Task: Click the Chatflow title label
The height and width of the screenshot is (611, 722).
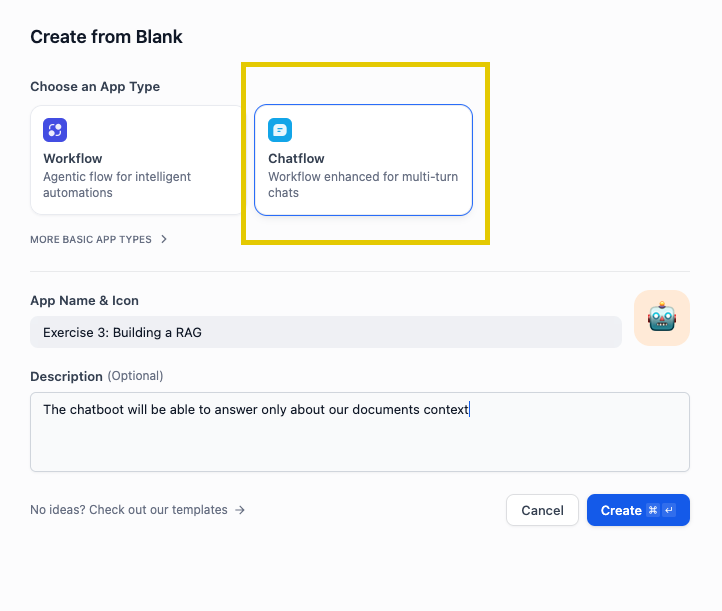Action: coord(296,159)
